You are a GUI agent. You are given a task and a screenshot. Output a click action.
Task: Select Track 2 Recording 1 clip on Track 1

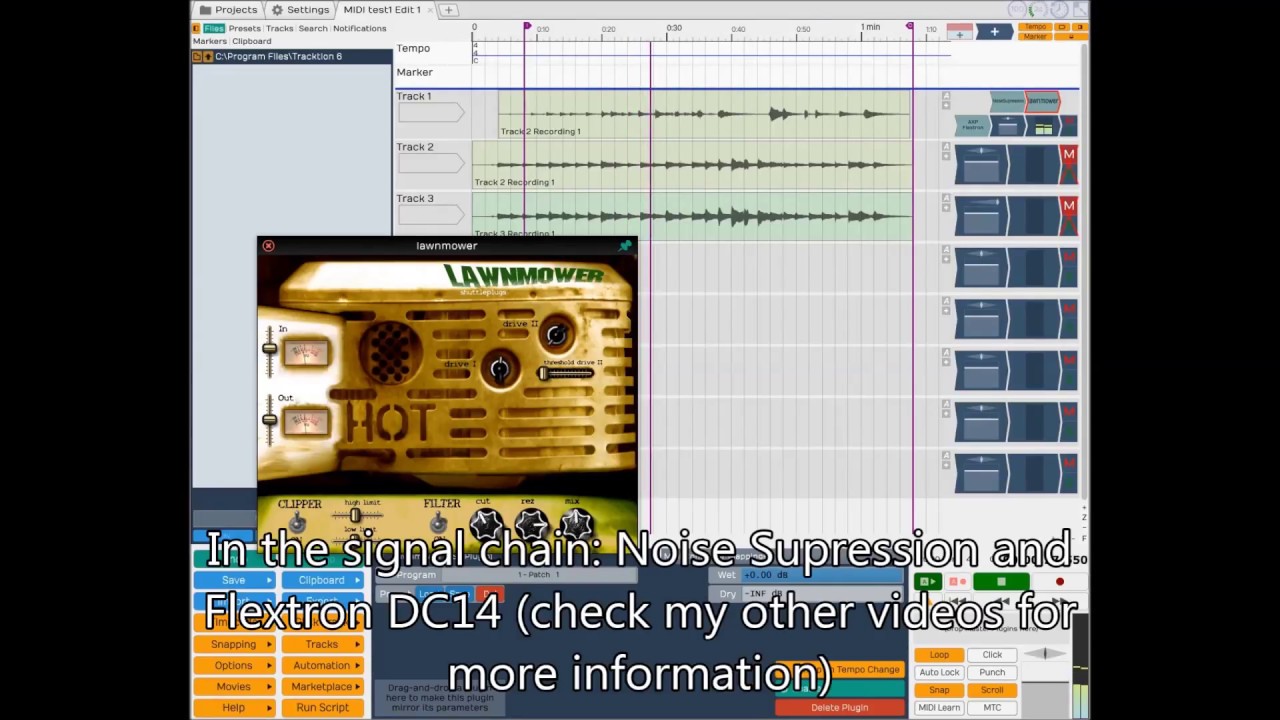[x=704, y=114]
